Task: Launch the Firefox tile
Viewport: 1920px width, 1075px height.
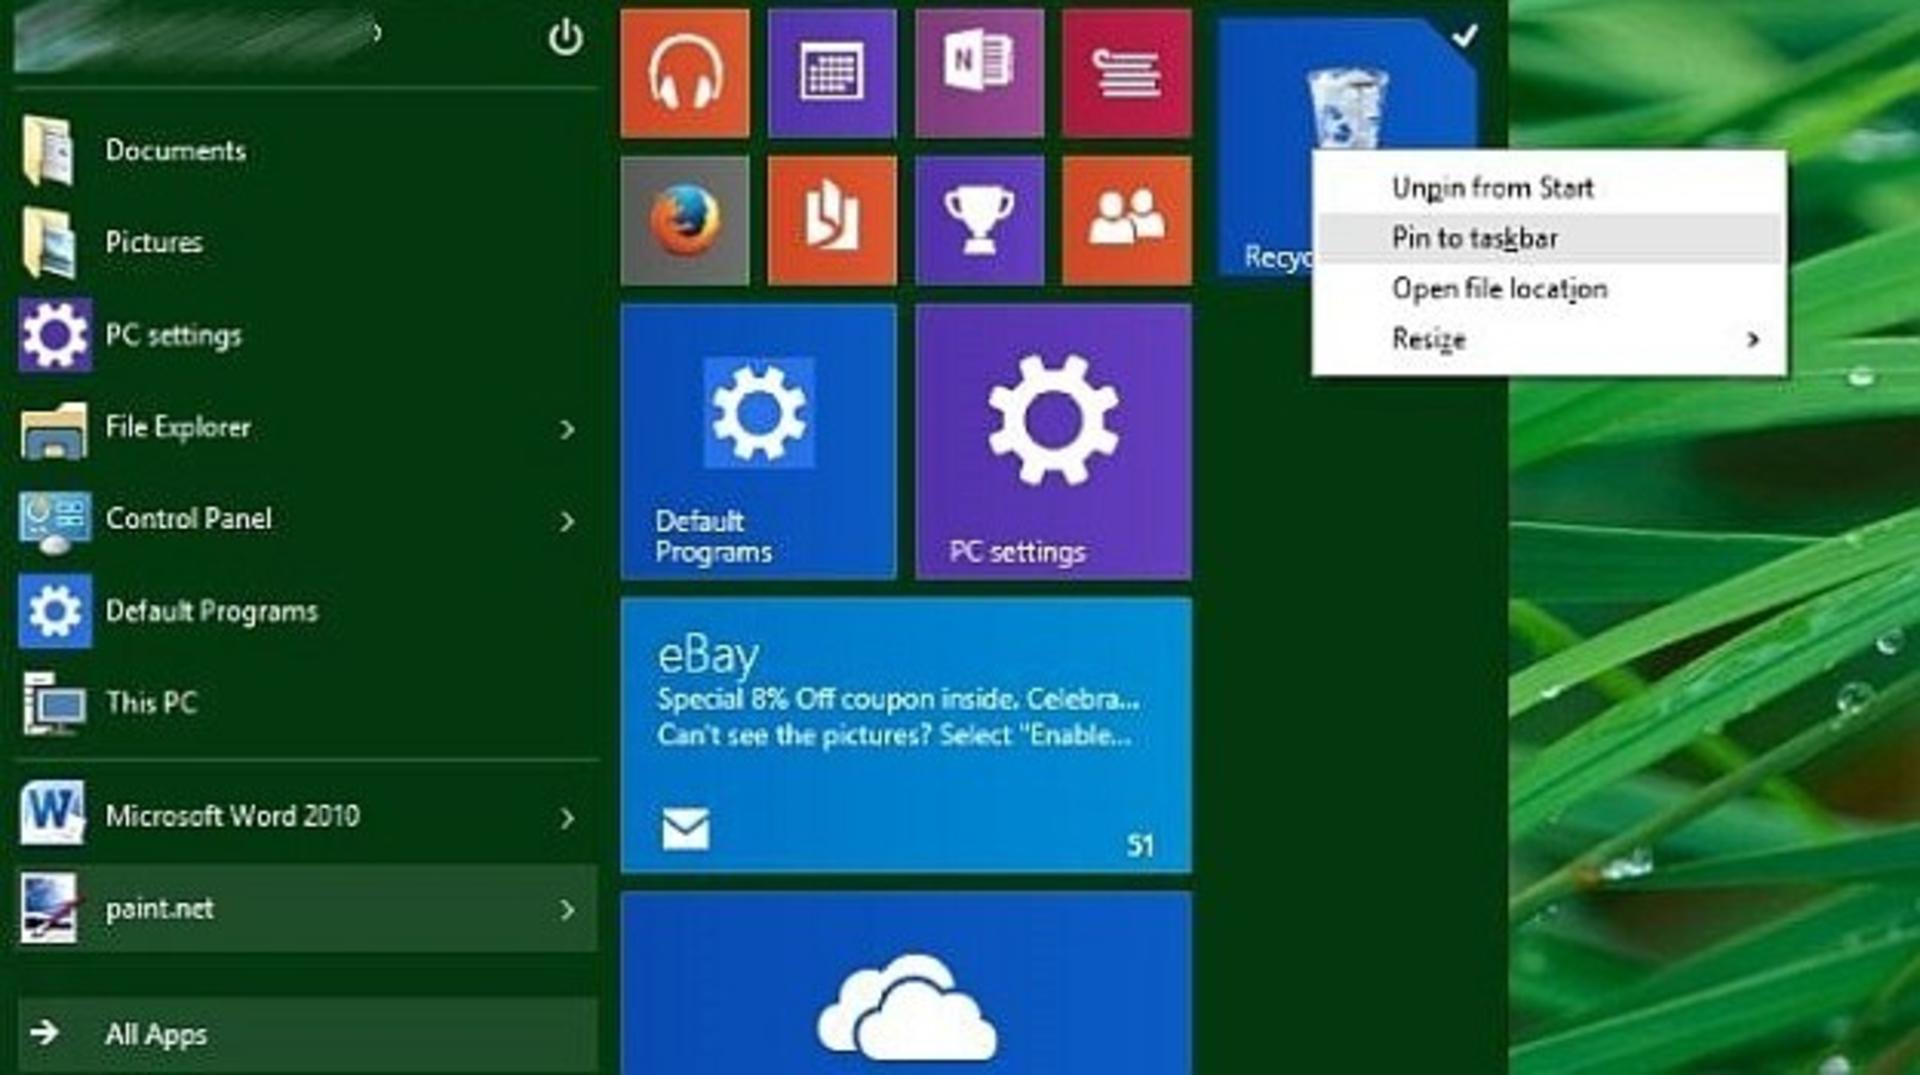Action: coord(685,221)
